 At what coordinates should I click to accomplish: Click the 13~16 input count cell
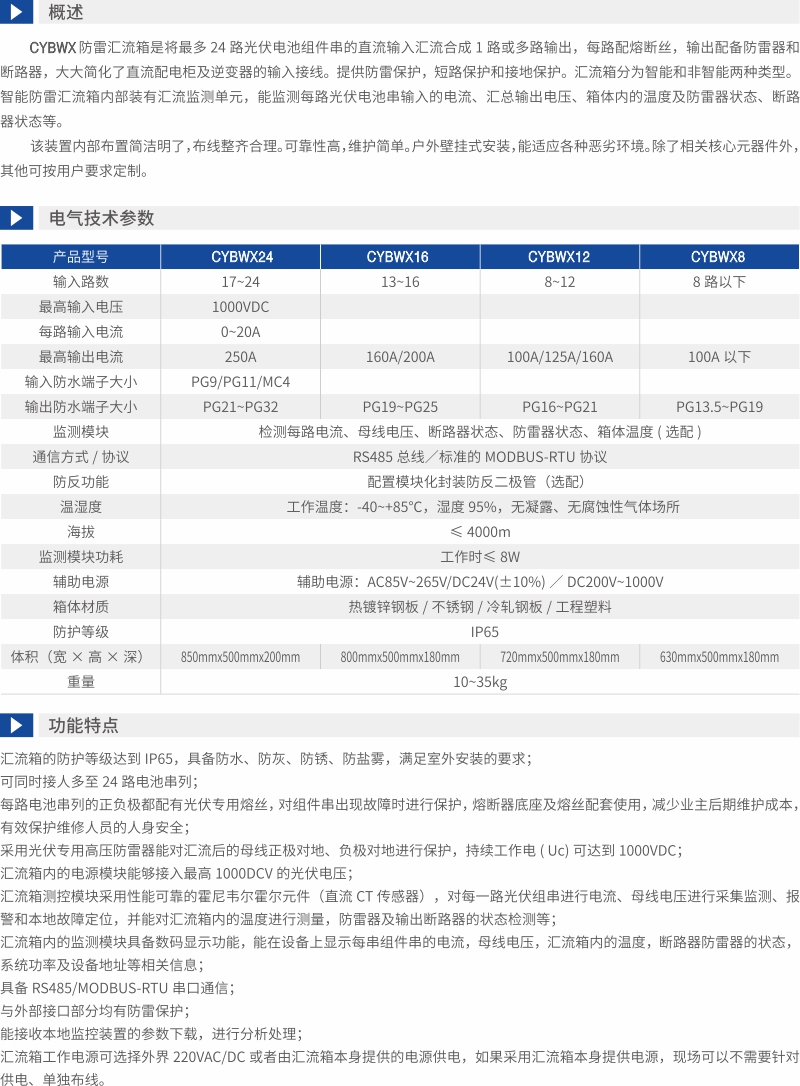pyautogui.click(x=400, y=282)
